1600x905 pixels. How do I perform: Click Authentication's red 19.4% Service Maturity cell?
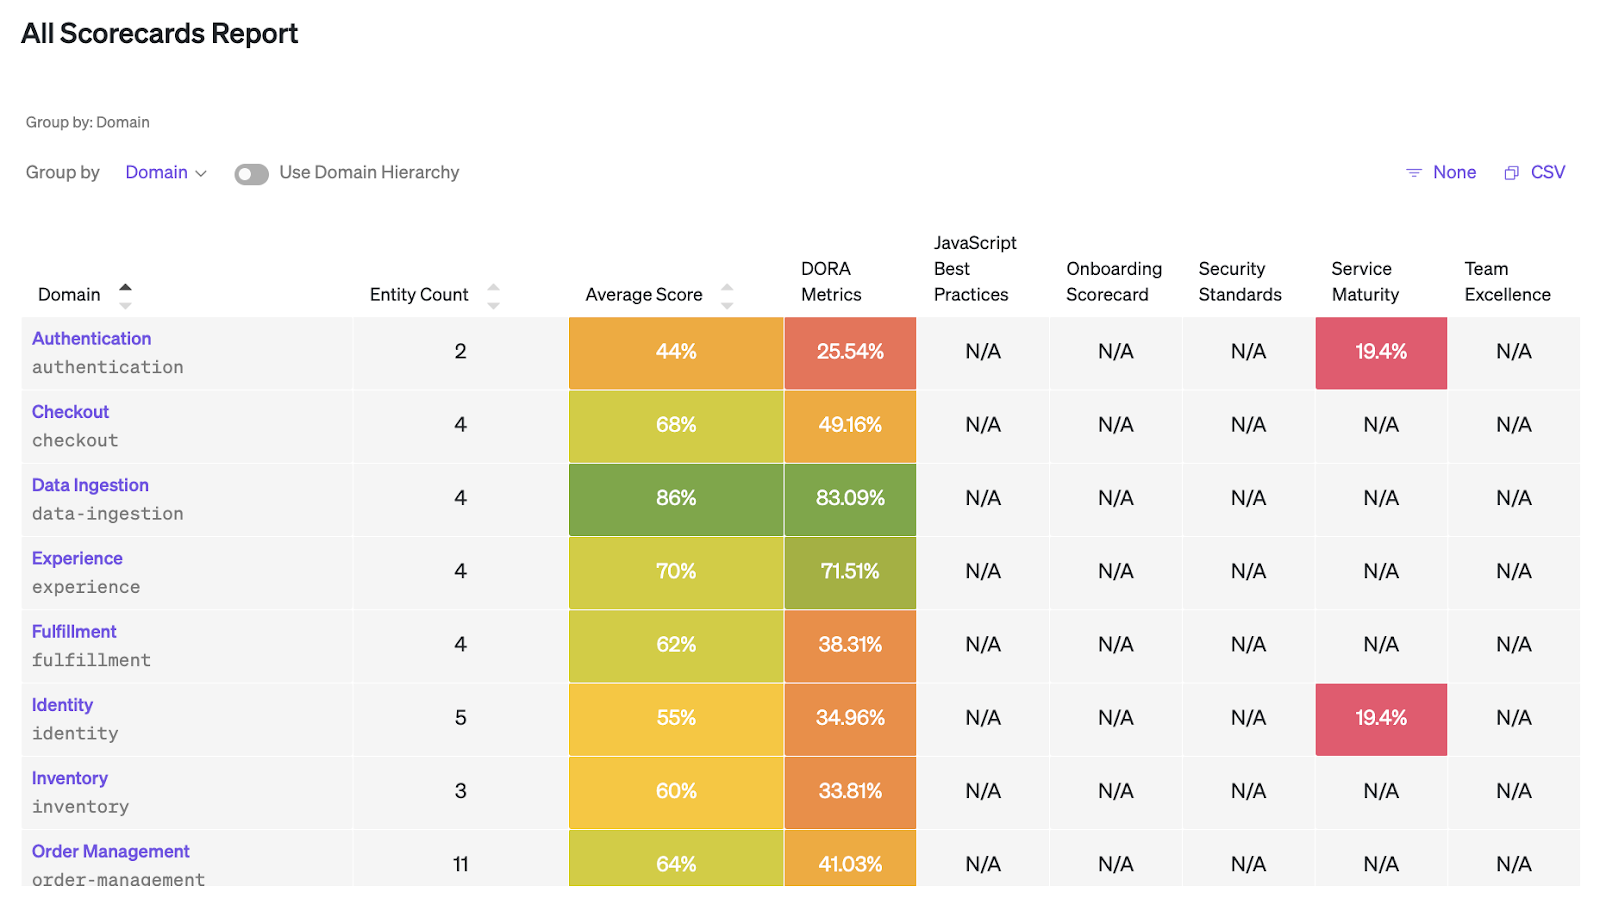coord(1380,352)
